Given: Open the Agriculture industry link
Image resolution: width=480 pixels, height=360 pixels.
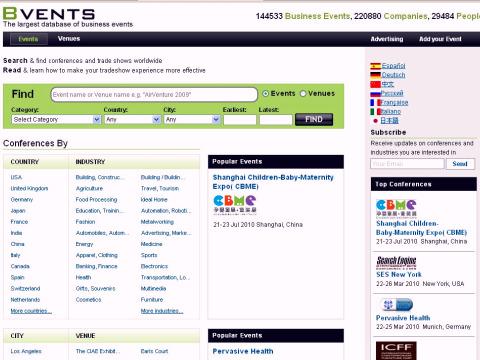Looking at the screenshot, I should click(89, 188).
